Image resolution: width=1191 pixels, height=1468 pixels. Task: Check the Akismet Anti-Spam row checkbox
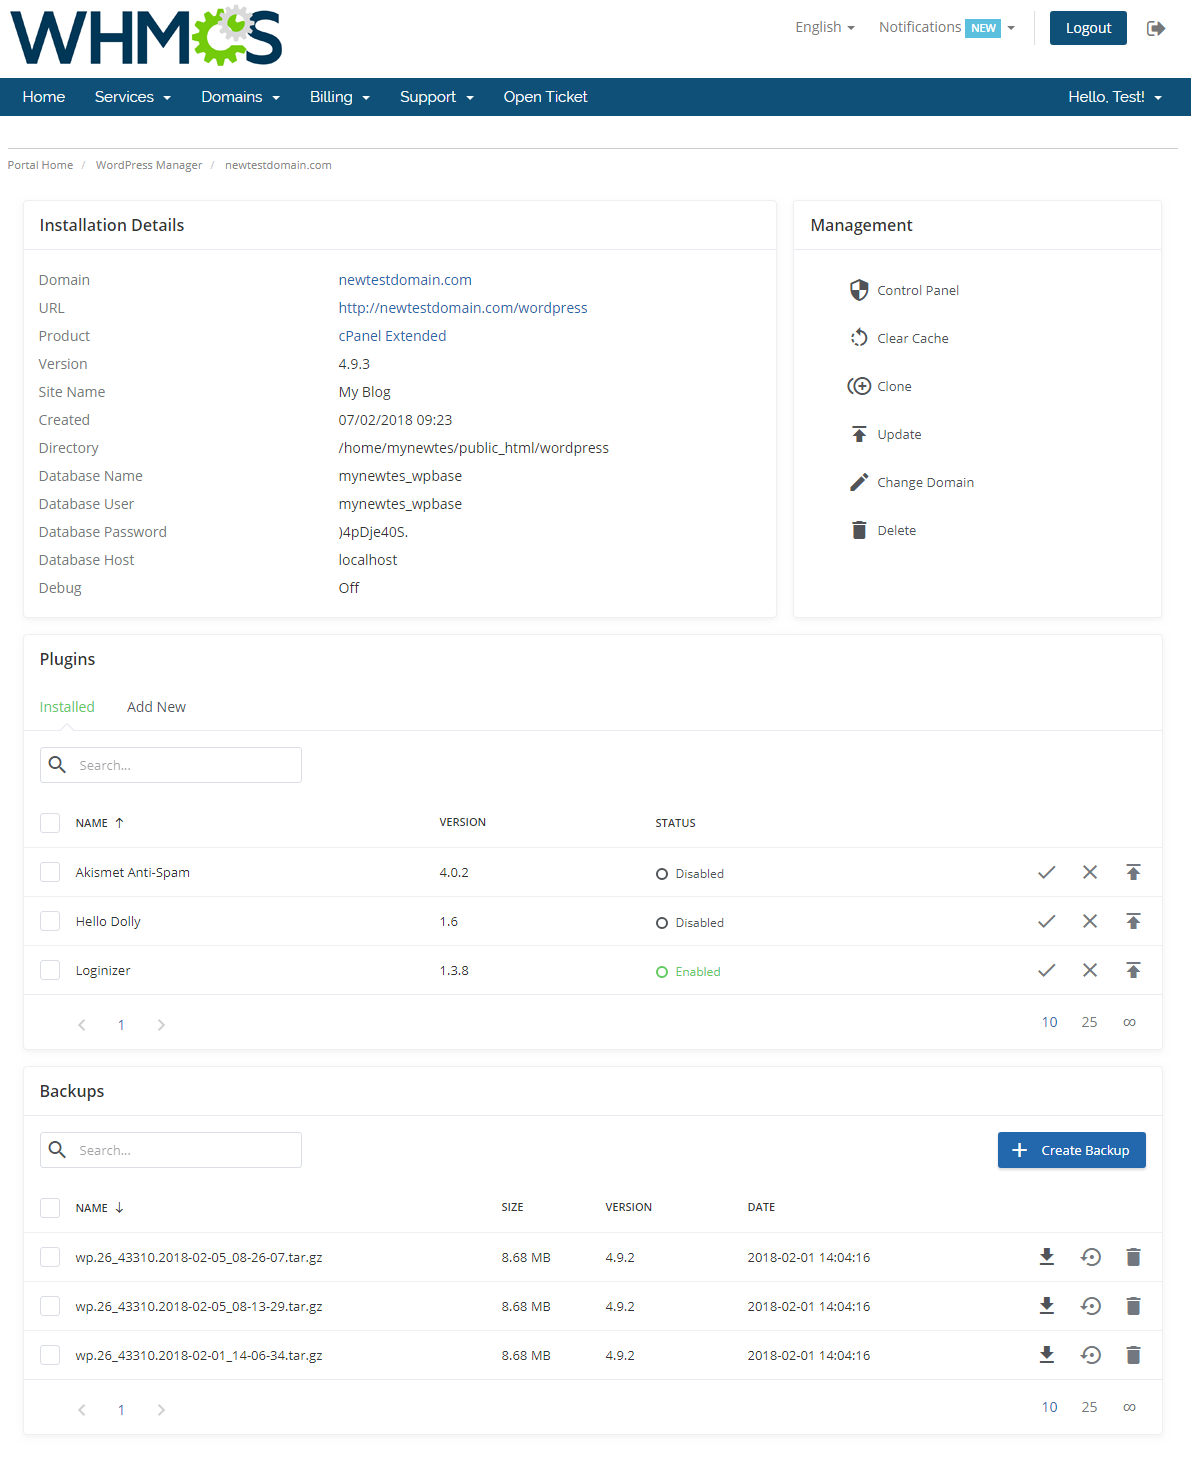coord(50,872)
